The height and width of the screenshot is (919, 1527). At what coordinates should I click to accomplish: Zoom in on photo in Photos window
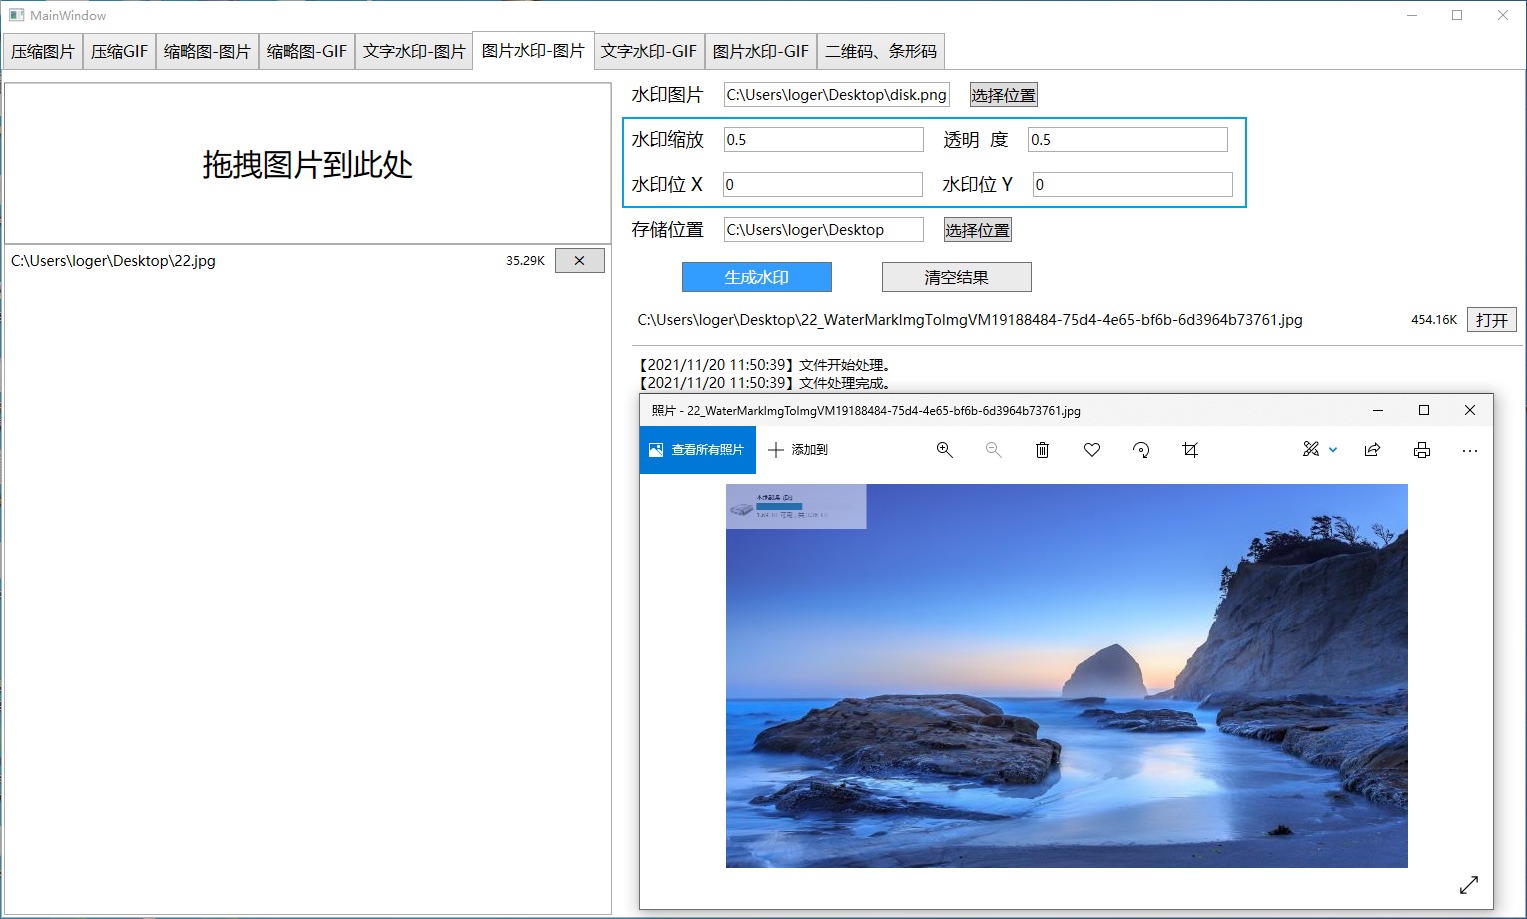tap(944, 450)
